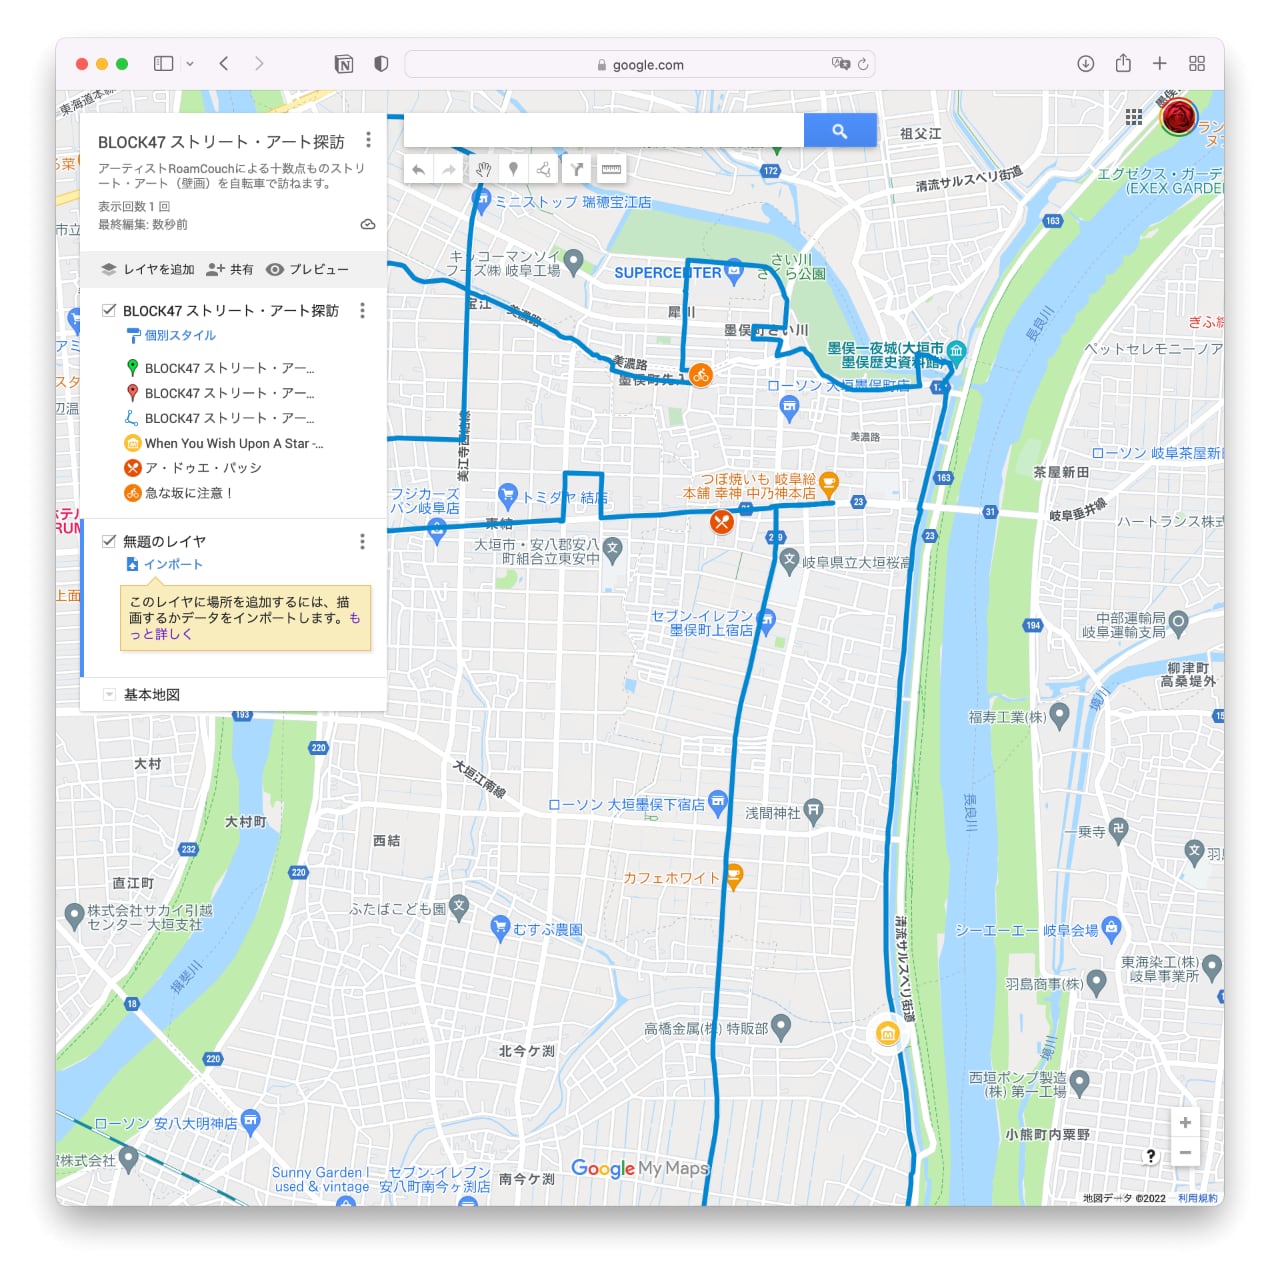Click レイヤを追加 to add a layer
The height and width of the screenshot is (1280, 1280).
pos(148,269)
